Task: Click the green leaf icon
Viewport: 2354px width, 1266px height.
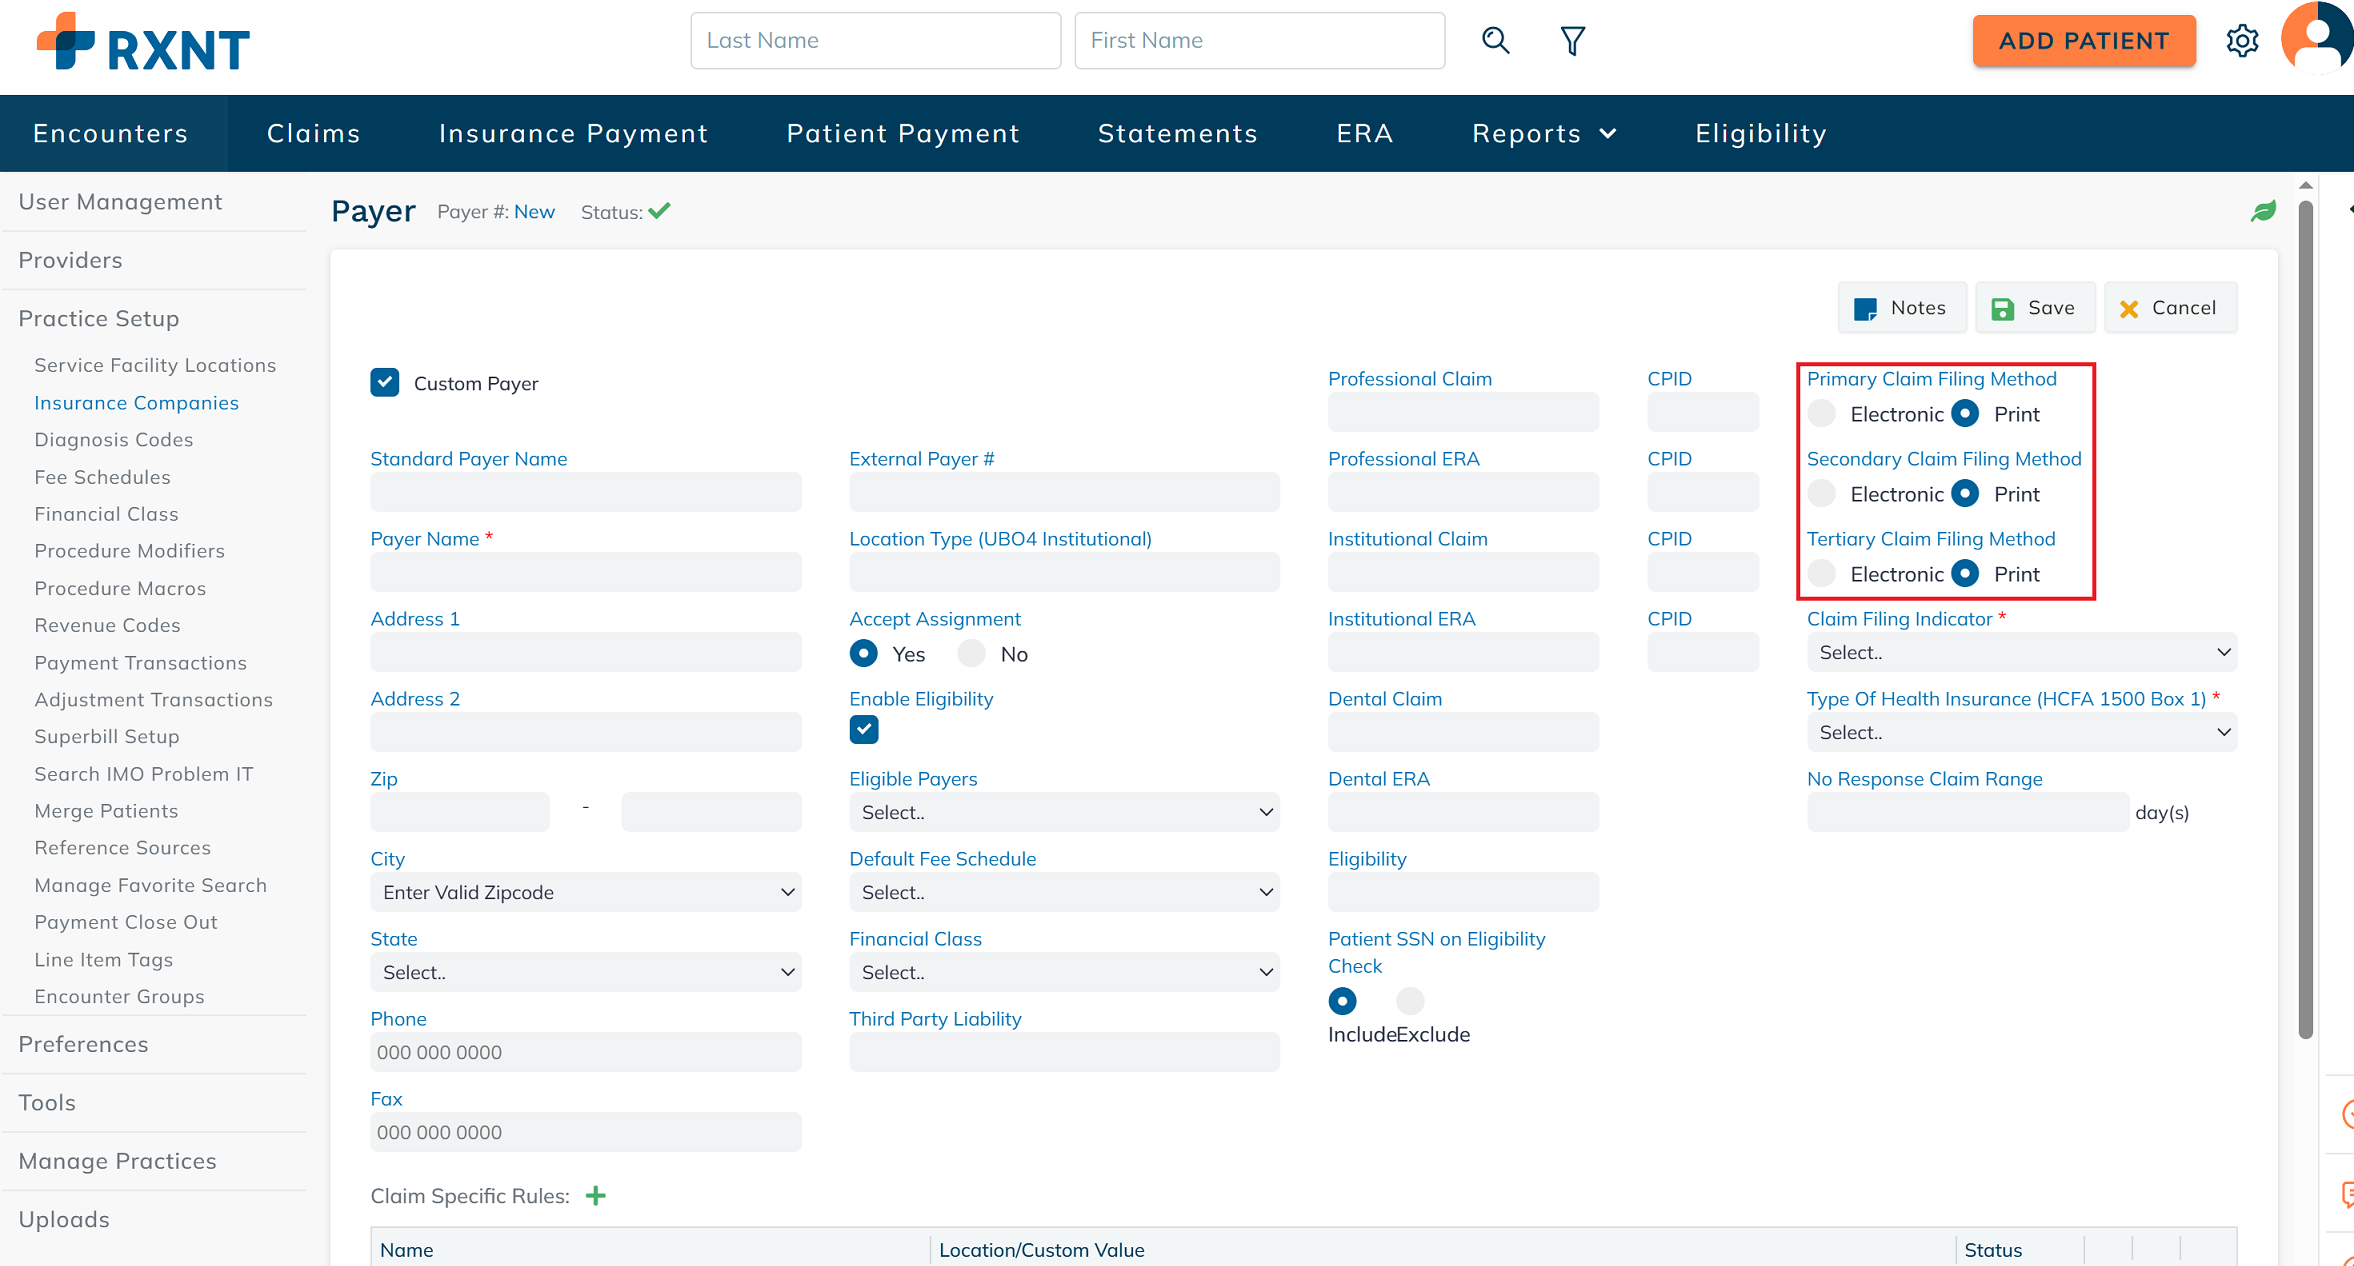Action: [2263, 211]
